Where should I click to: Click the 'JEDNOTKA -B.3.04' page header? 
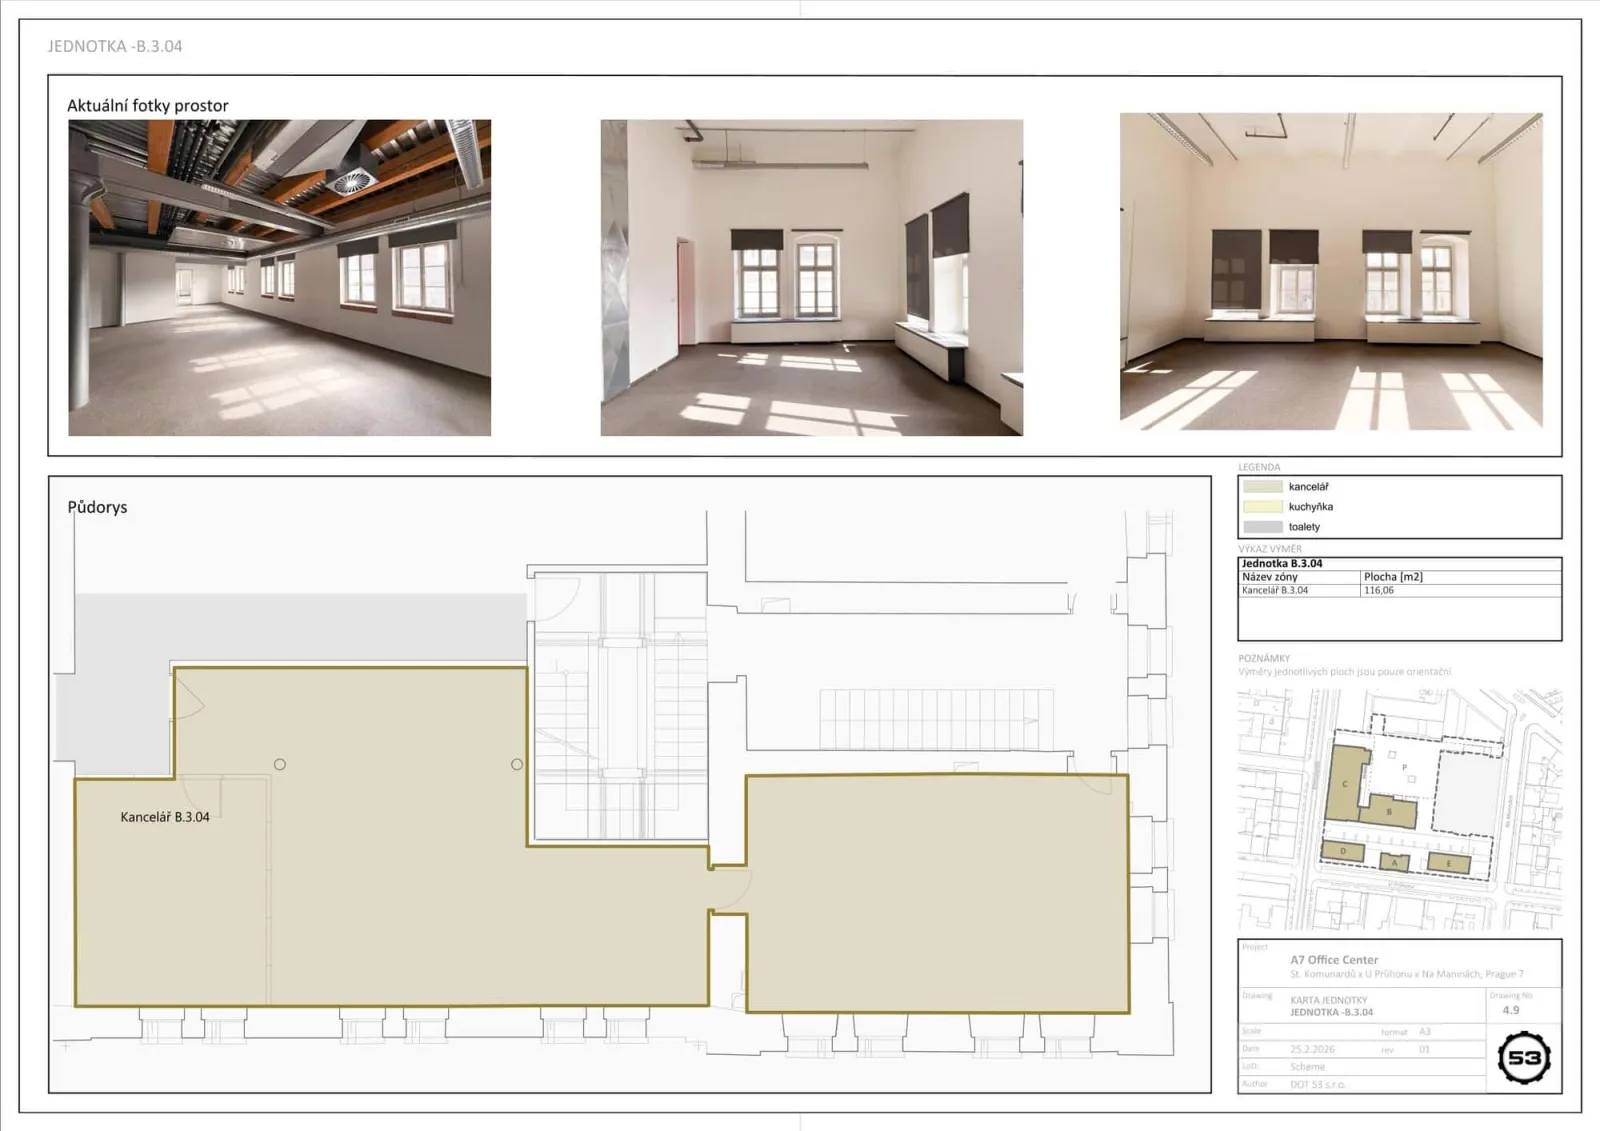[115, 46]
